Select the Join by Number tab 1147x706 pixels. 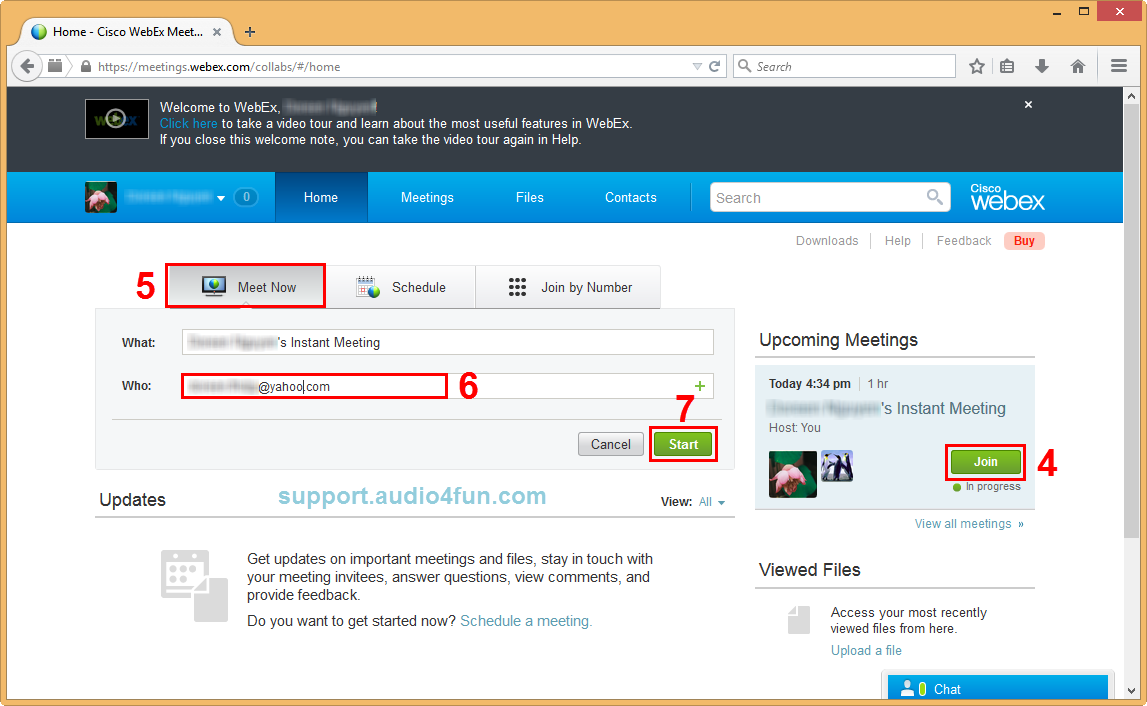568,287
